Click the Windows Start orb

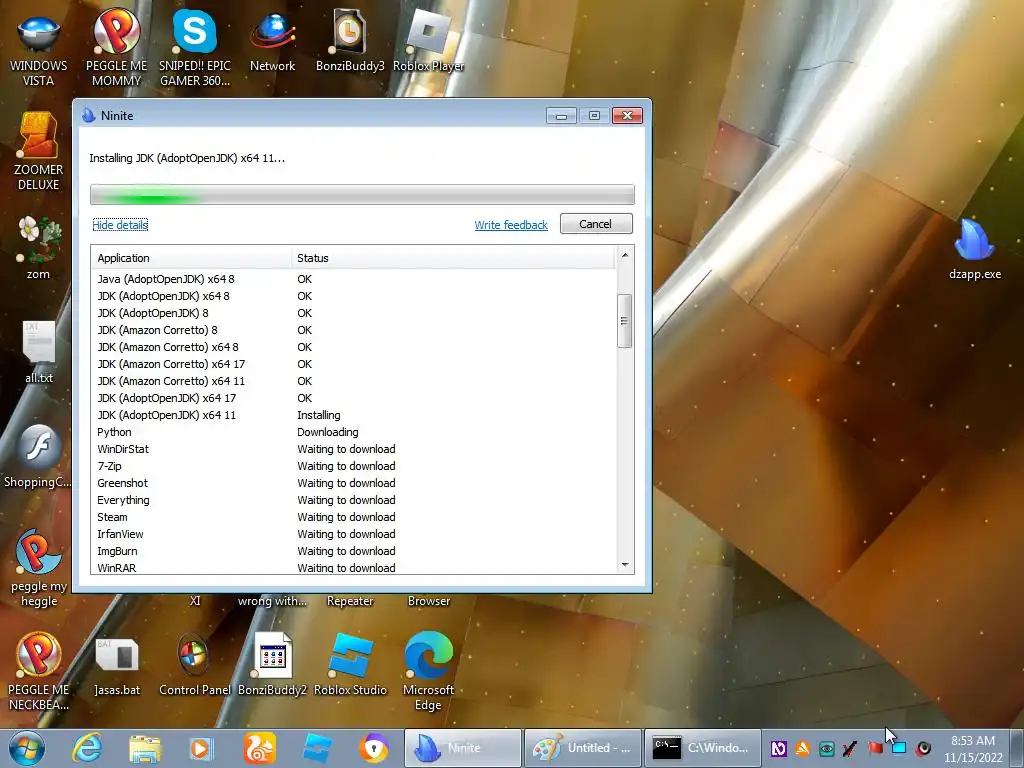coord(27,748)
